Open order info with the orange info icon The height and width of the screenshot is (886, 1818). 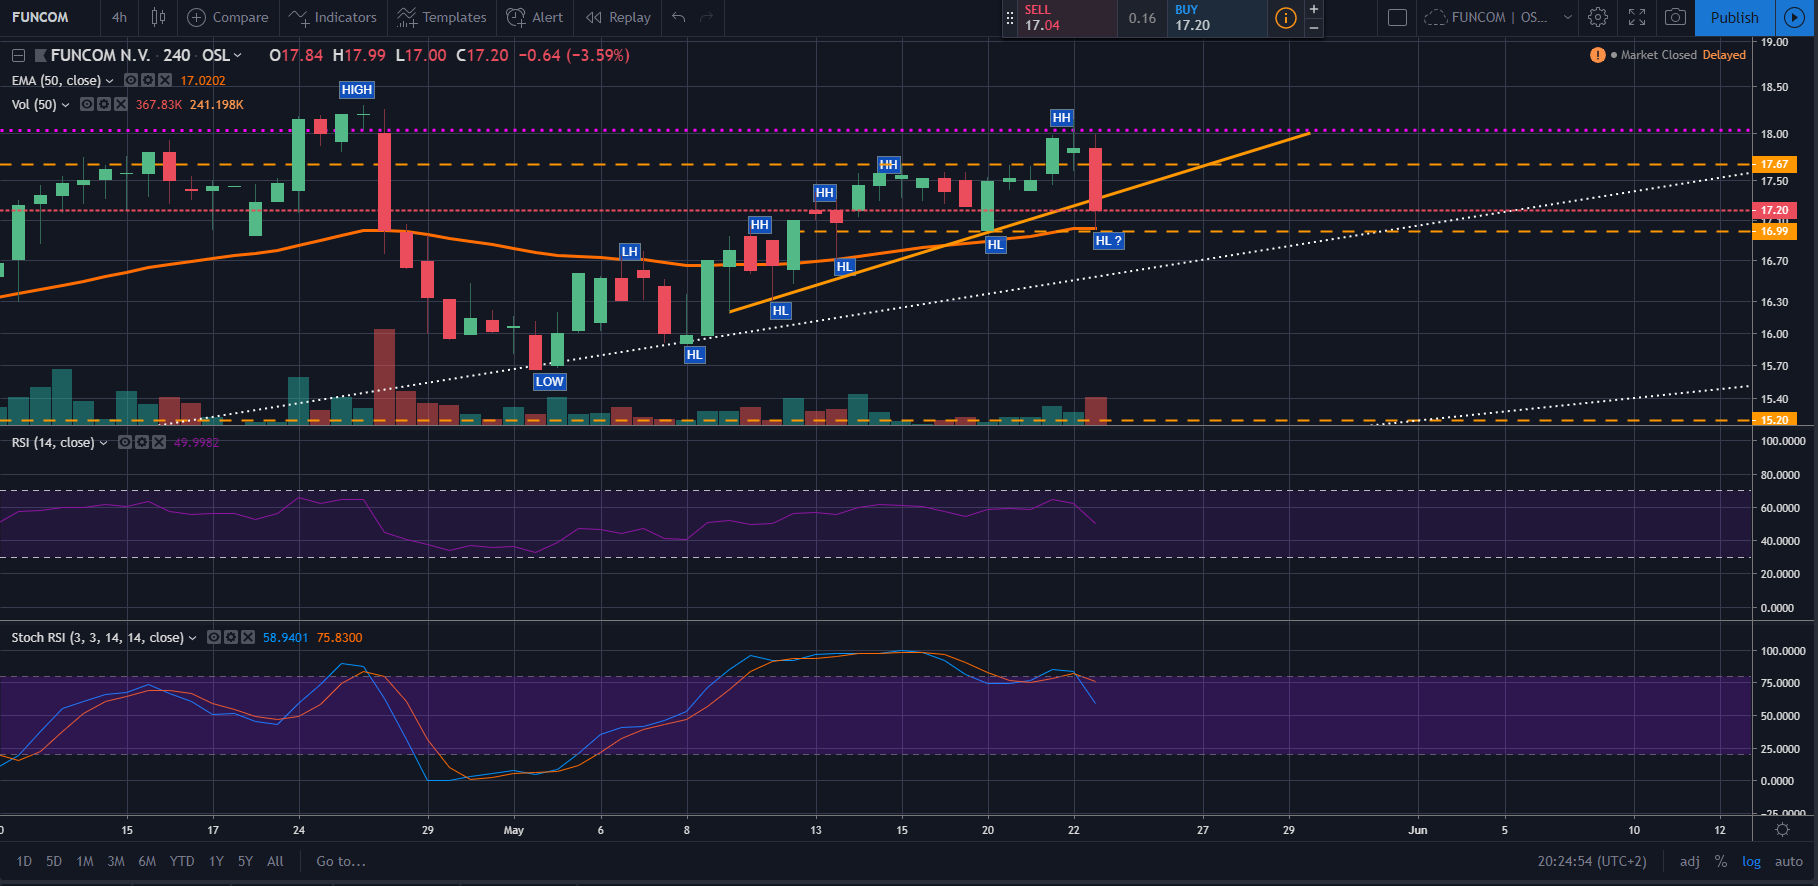click(x=1286, y=18)
